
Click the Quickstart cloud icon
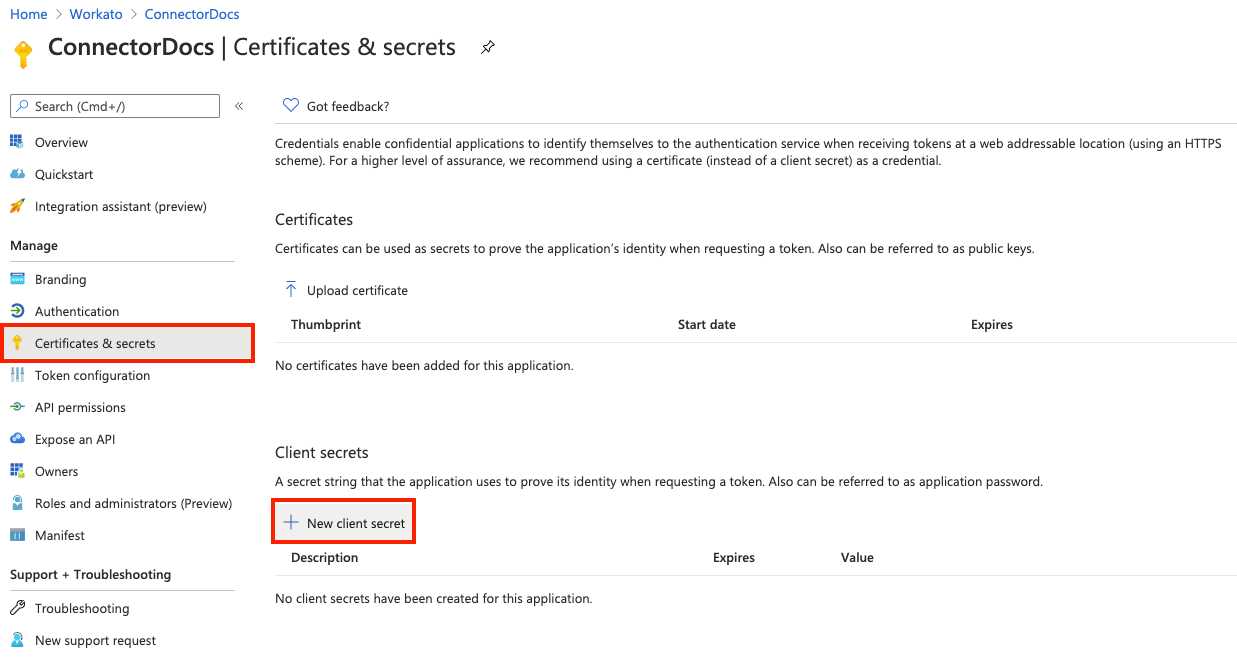click(x=17, y=174)
